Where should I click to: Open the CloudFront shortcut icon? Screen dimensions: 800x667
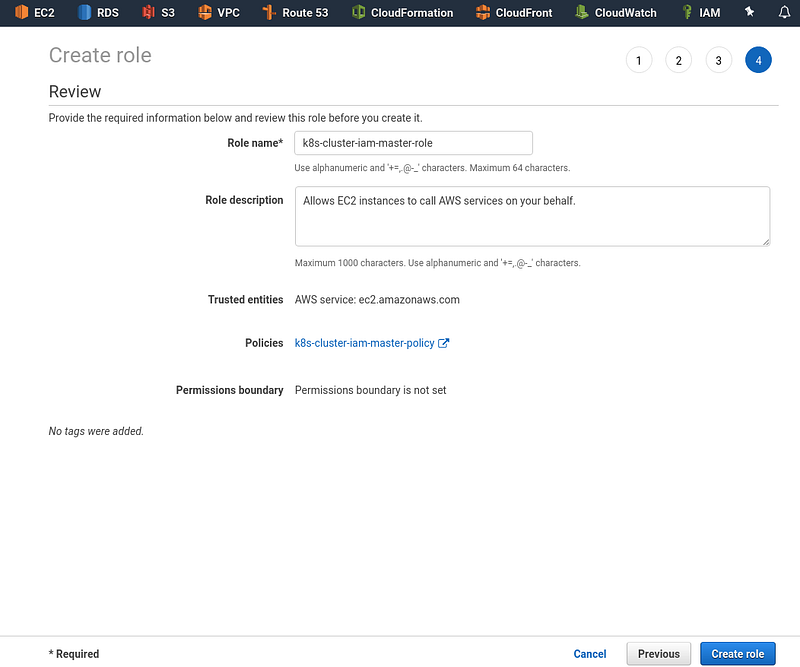click(x=483, y=12)
